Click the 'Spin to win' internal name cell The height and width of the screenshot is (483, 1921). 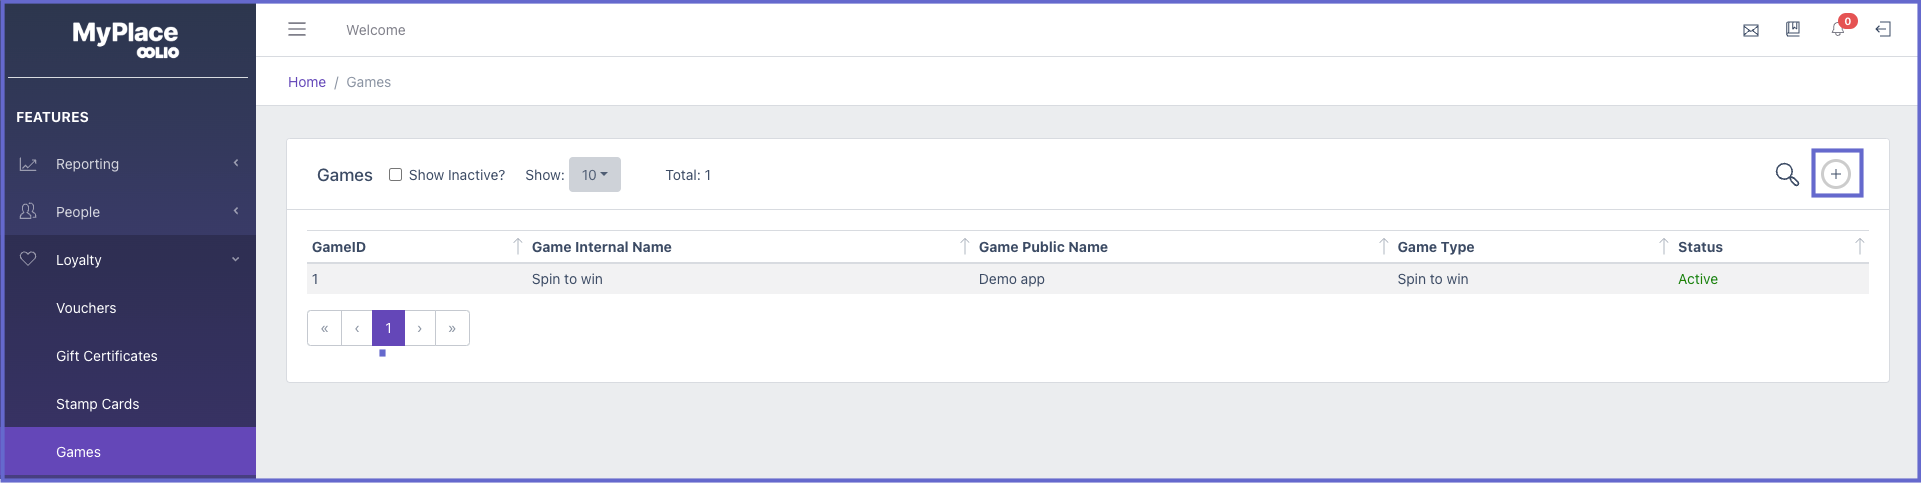(567, 279)
